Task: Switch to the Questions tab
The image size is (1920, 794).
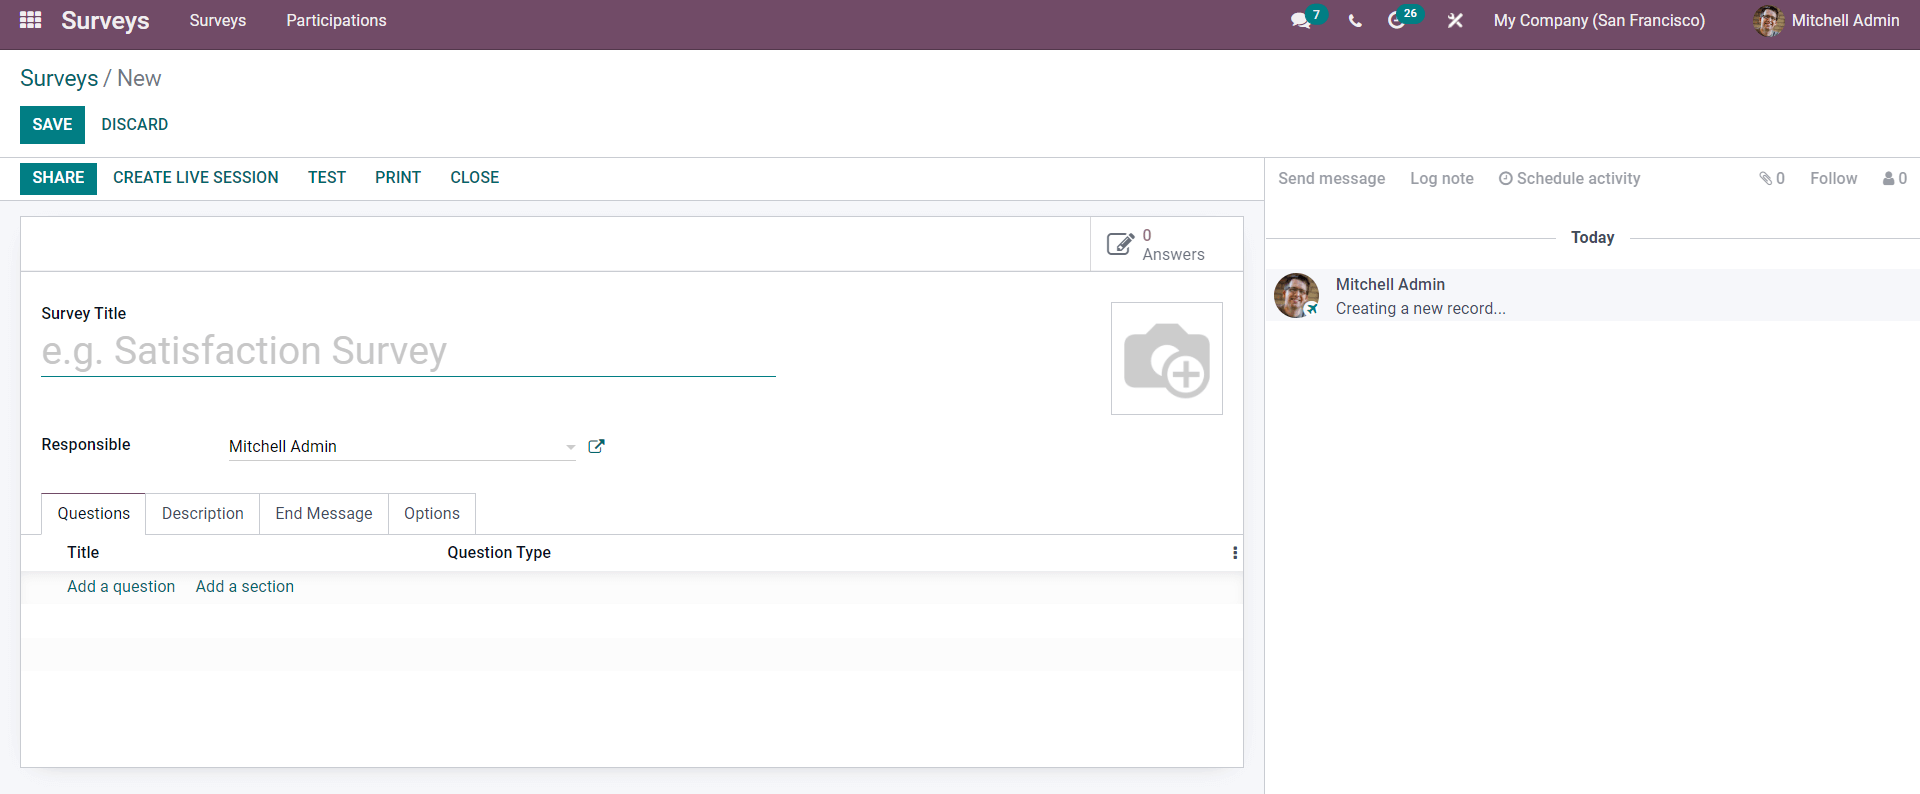Action: [x=93, y=513]
